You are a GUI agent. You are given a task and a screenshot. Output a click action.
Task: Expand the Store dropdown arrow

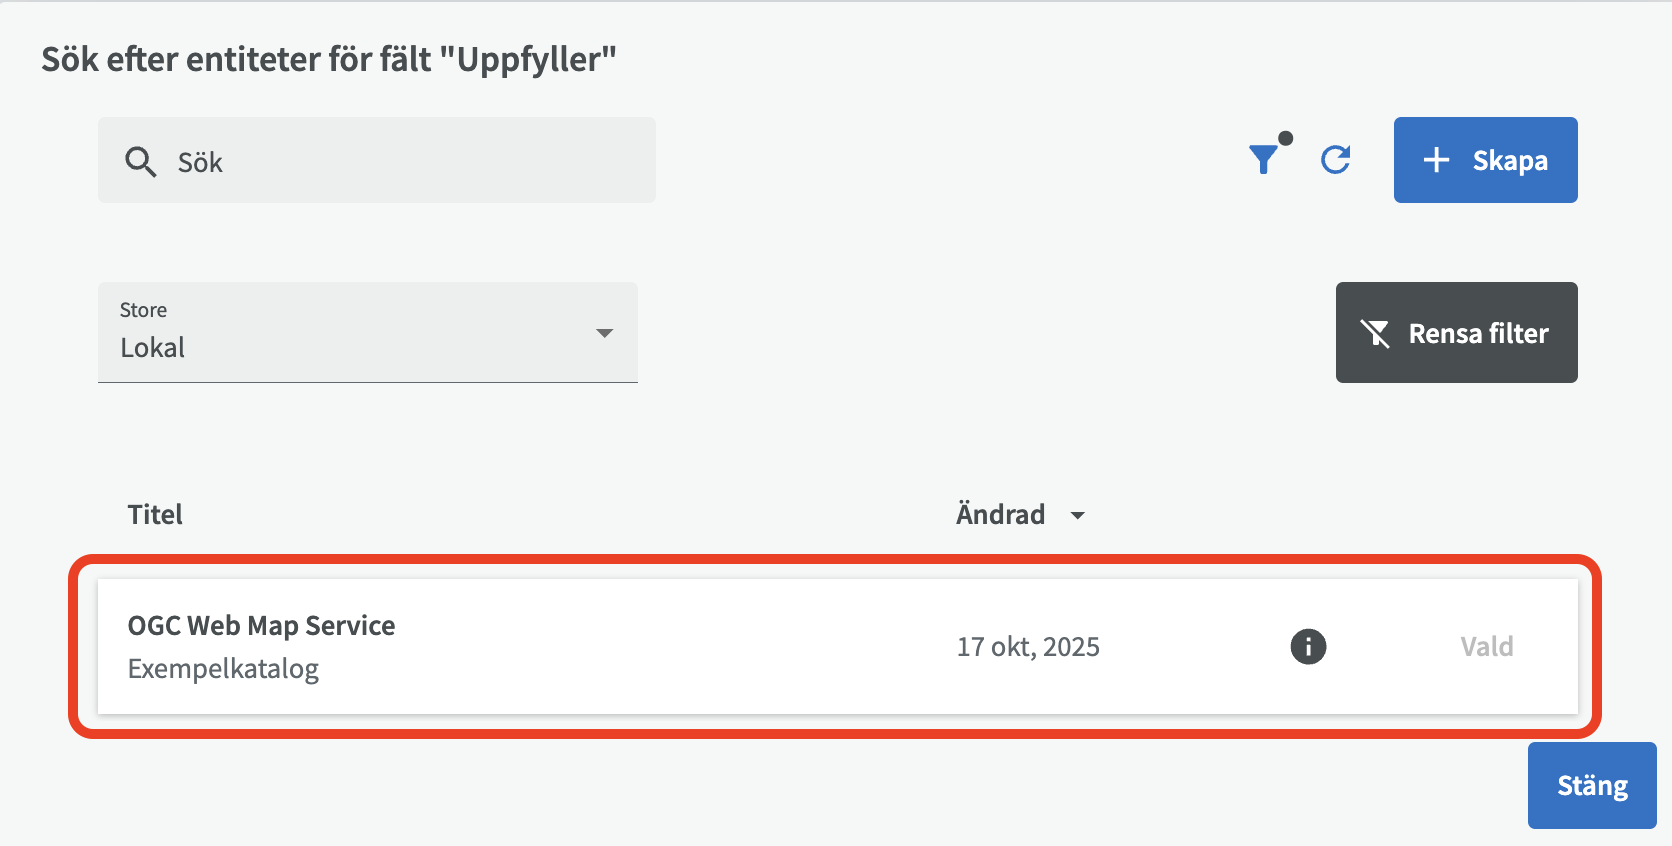coord(604,333)
